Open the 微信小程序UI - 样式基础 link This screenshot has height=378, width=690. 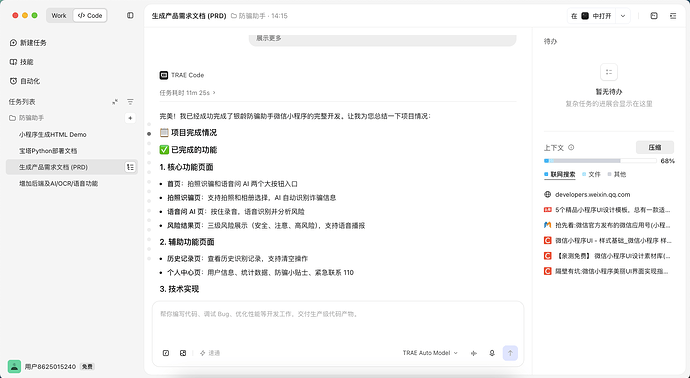[613, 240]
